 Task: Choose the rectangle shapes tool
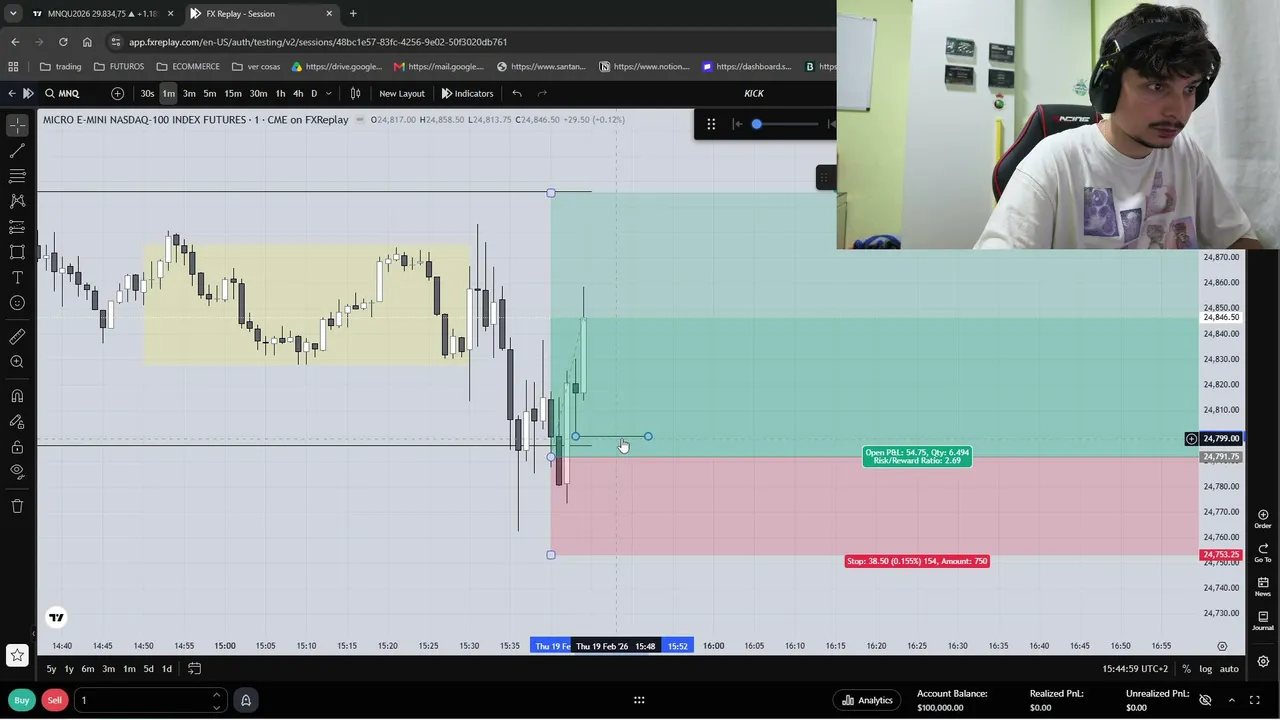coord(17,252)
